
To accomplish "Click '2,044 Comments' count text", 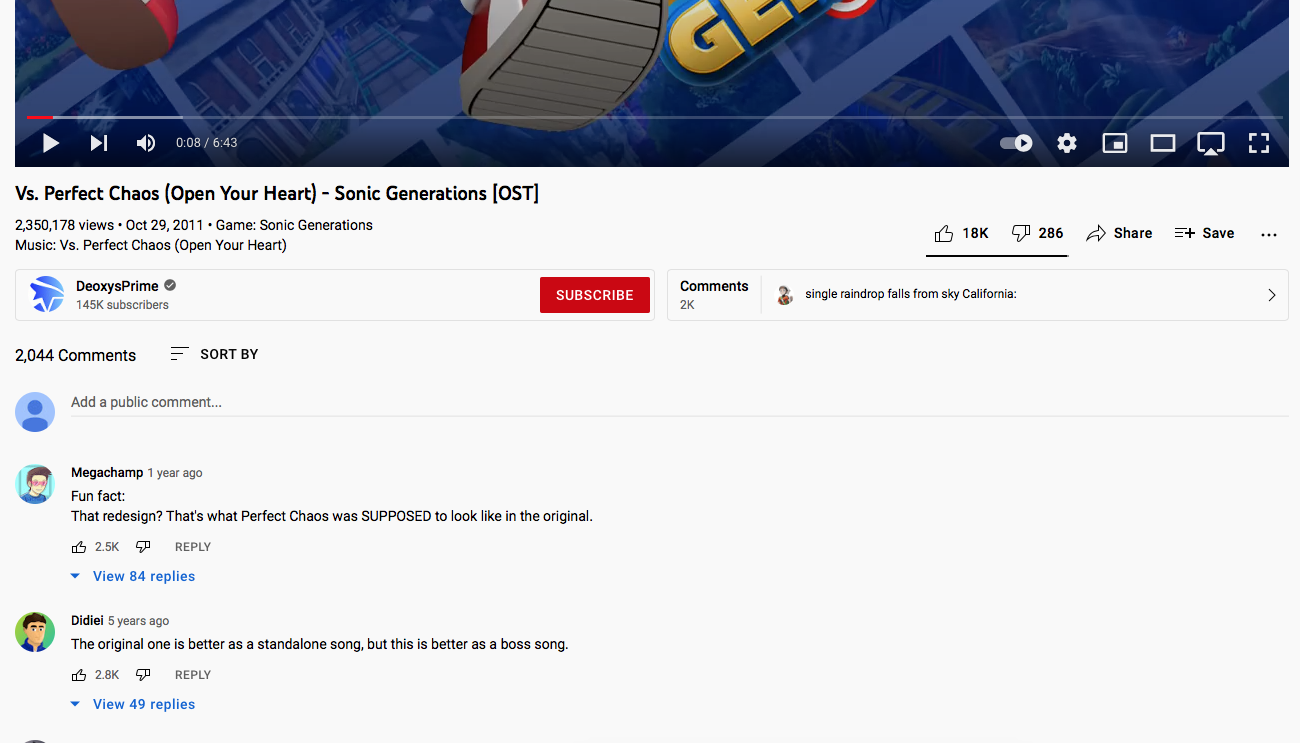I will [x=75, y=355].
